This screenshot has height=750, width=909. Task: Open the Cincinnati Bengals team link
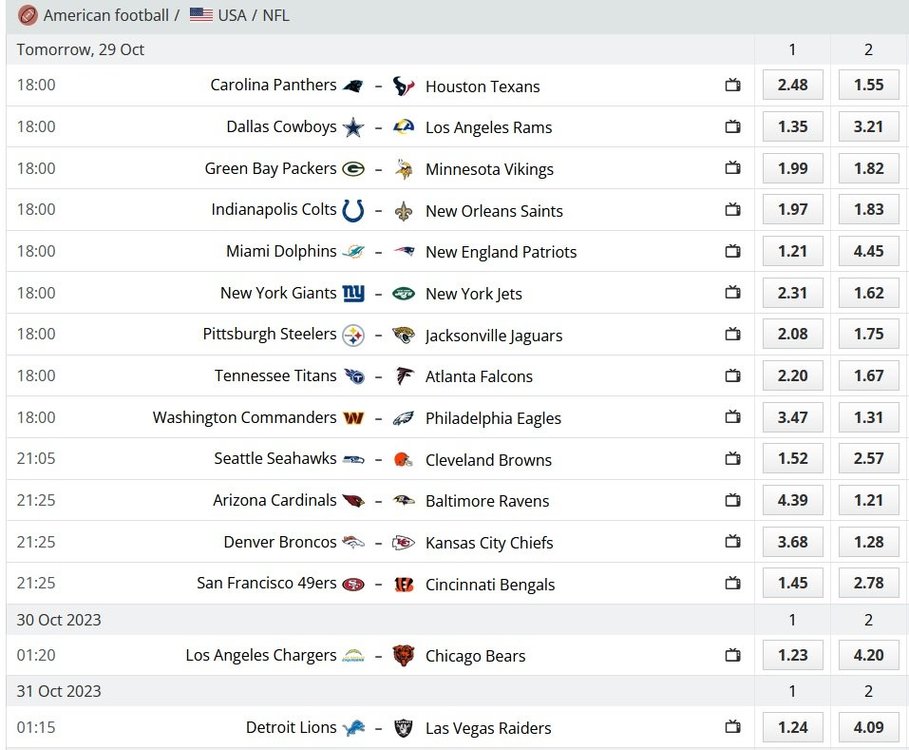click(x=490, y=585)
